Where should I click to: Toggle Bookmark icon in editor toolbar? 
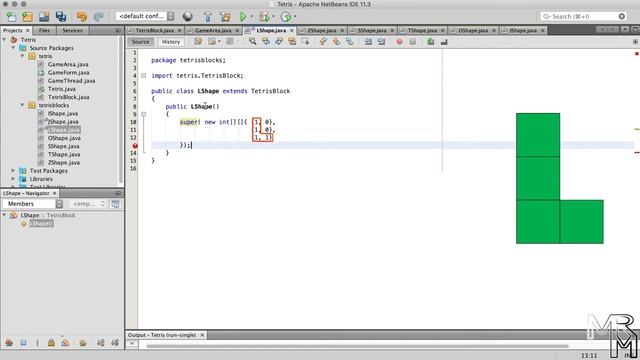coord(349,42)
